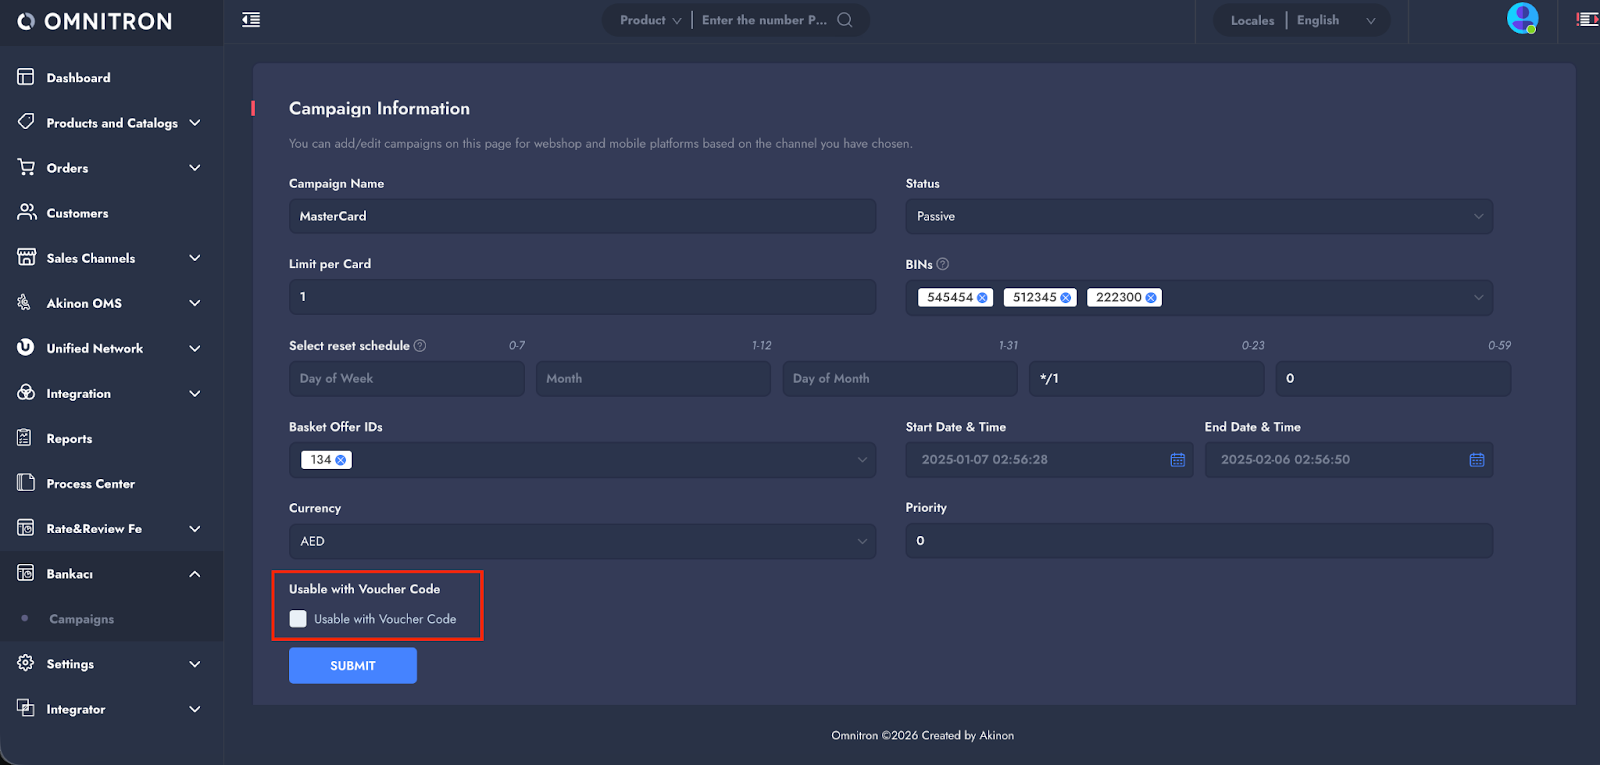
Task: Click the search magnifier icon in top bar
Action: pos(845,20)
